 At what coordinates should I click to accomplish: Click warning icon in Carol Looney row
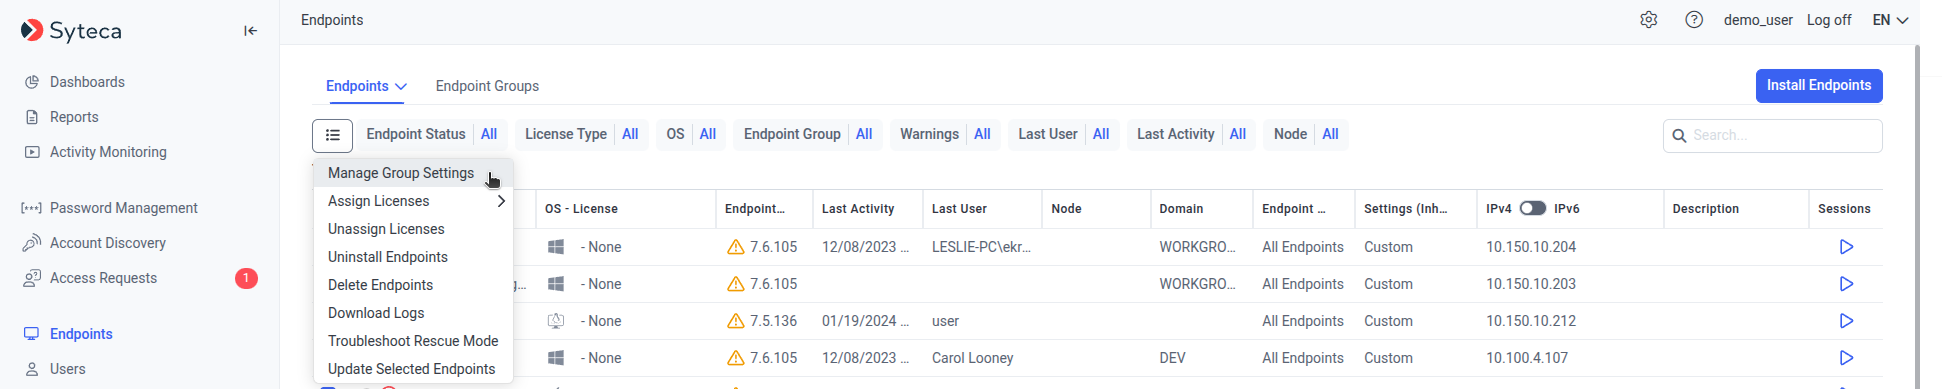[x=736, y=358]
